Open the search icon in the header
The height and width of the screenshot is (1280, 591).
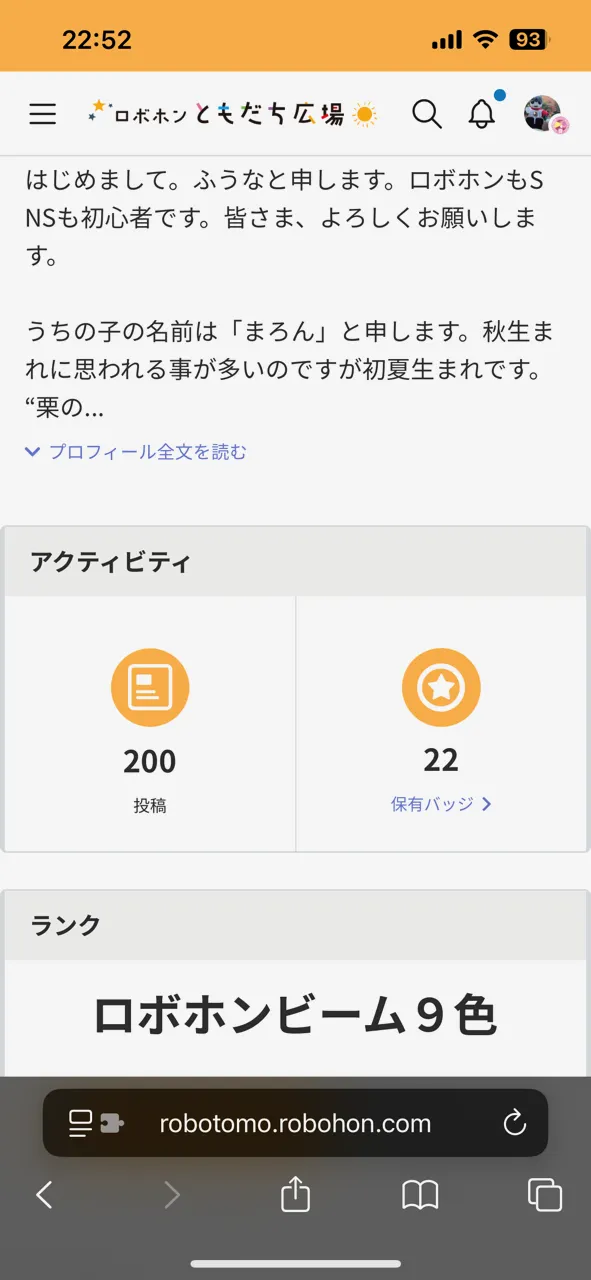pos(427,114)
